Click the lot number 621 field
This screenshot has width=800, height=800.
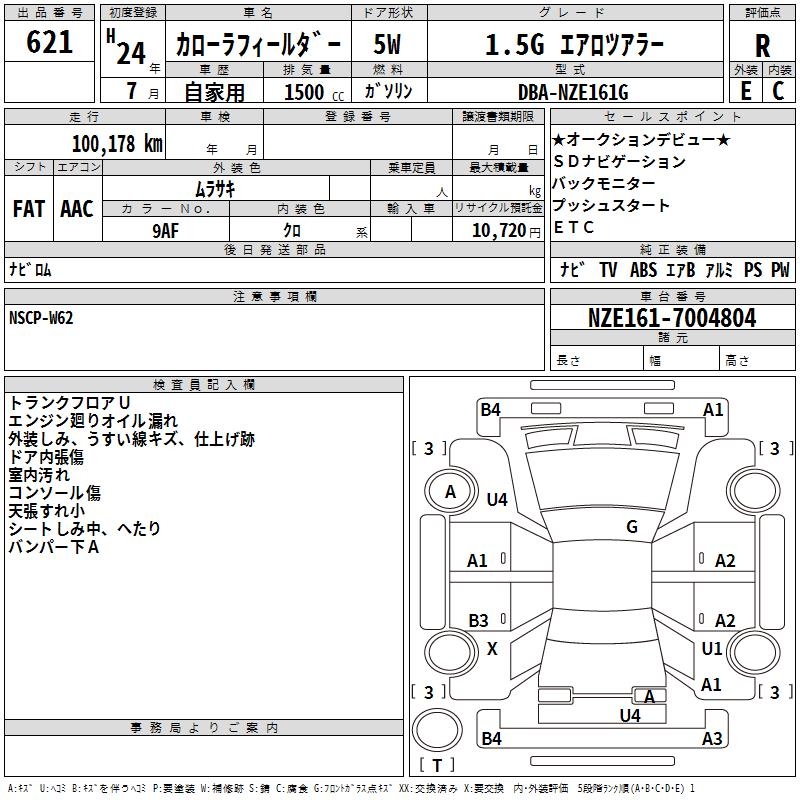click(49, 41)
